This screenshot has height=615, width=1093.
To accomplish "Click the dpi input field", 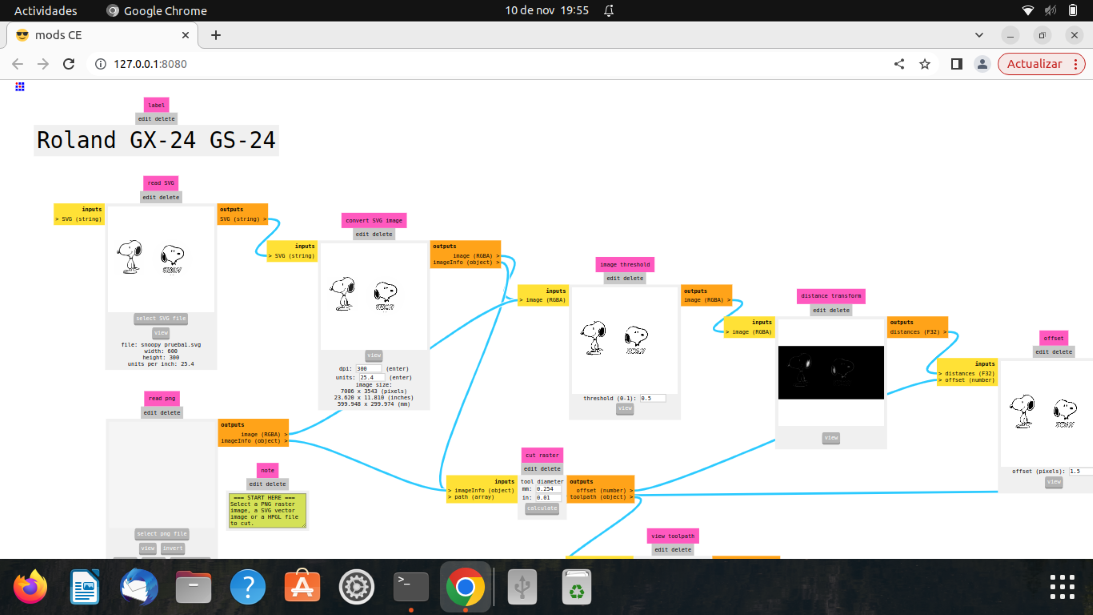I will 369,369.
